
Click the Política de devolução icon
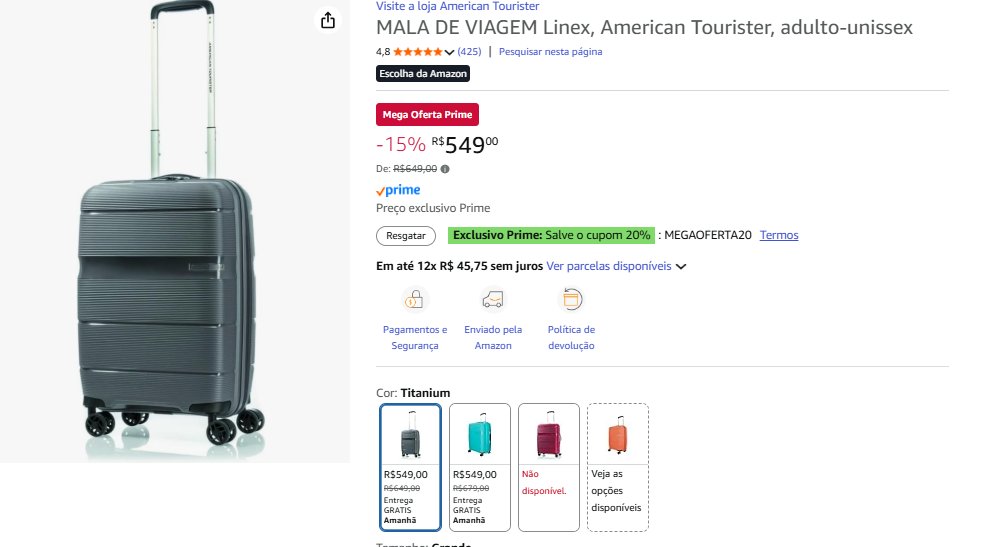[x=572, y=299]
